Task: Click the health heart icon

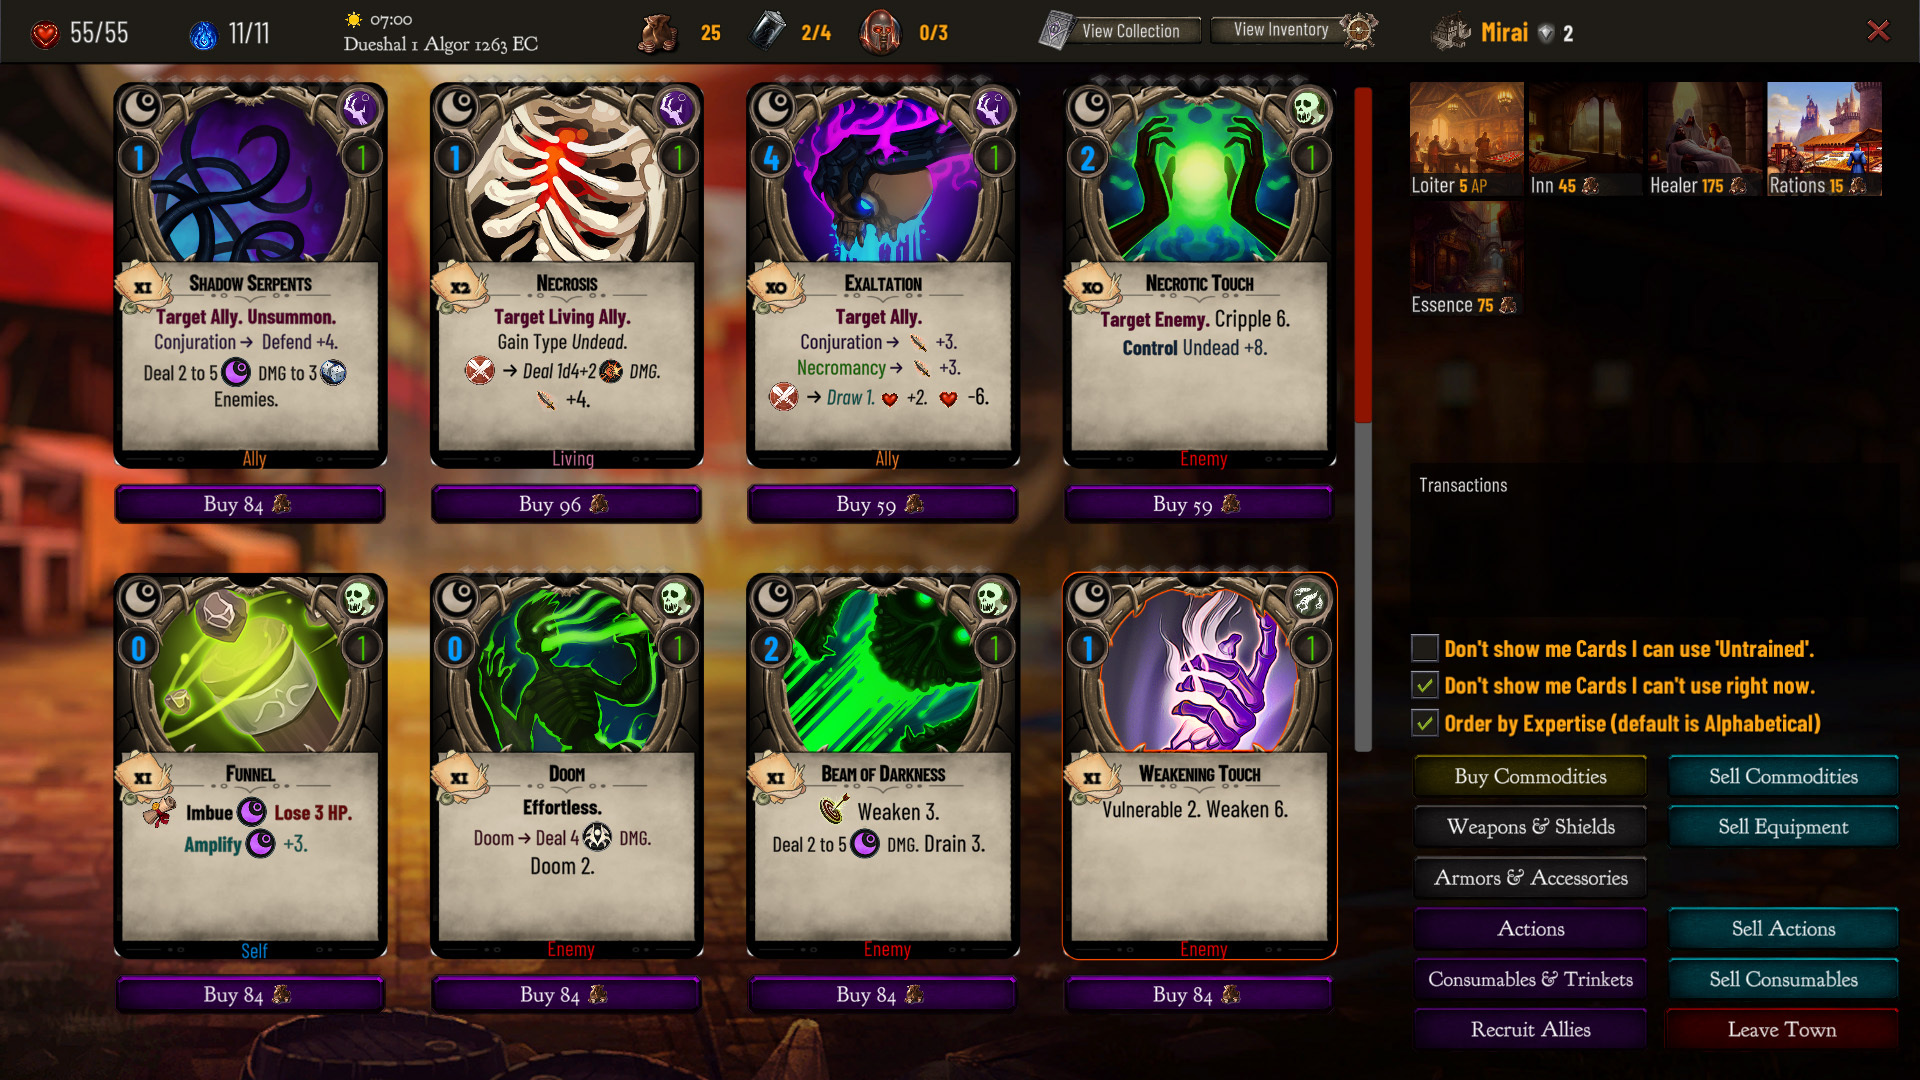Action: [45, 34]
